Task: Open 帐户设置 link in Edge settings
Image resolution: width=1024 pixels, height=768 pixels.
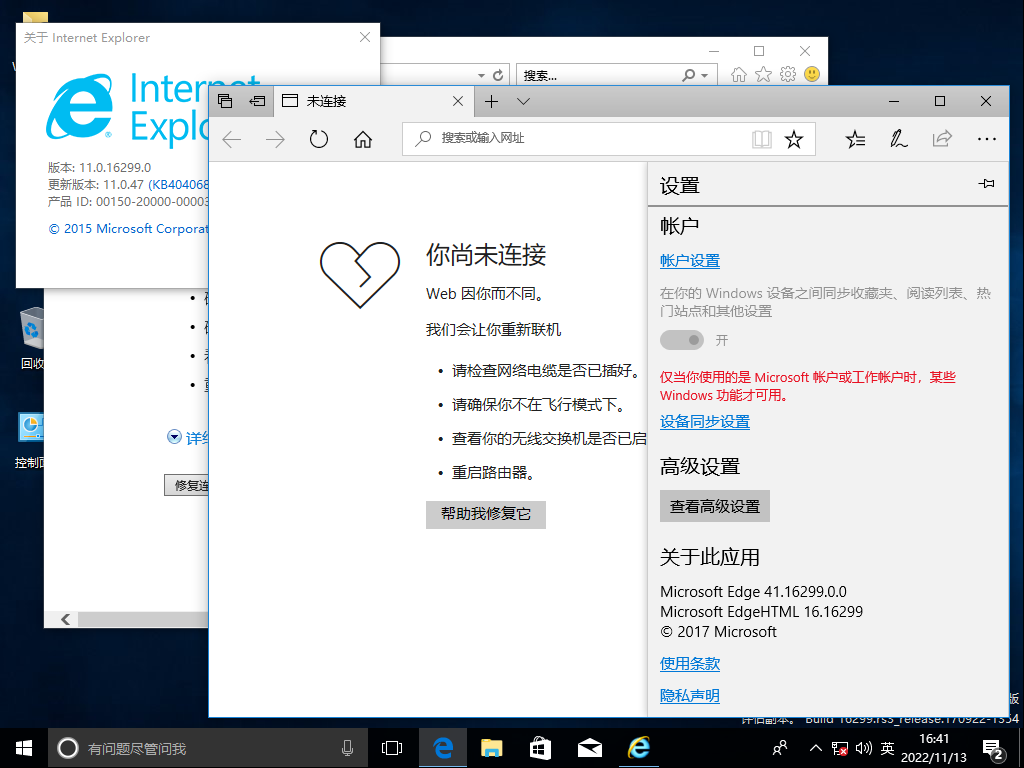Action: point(690,261)
